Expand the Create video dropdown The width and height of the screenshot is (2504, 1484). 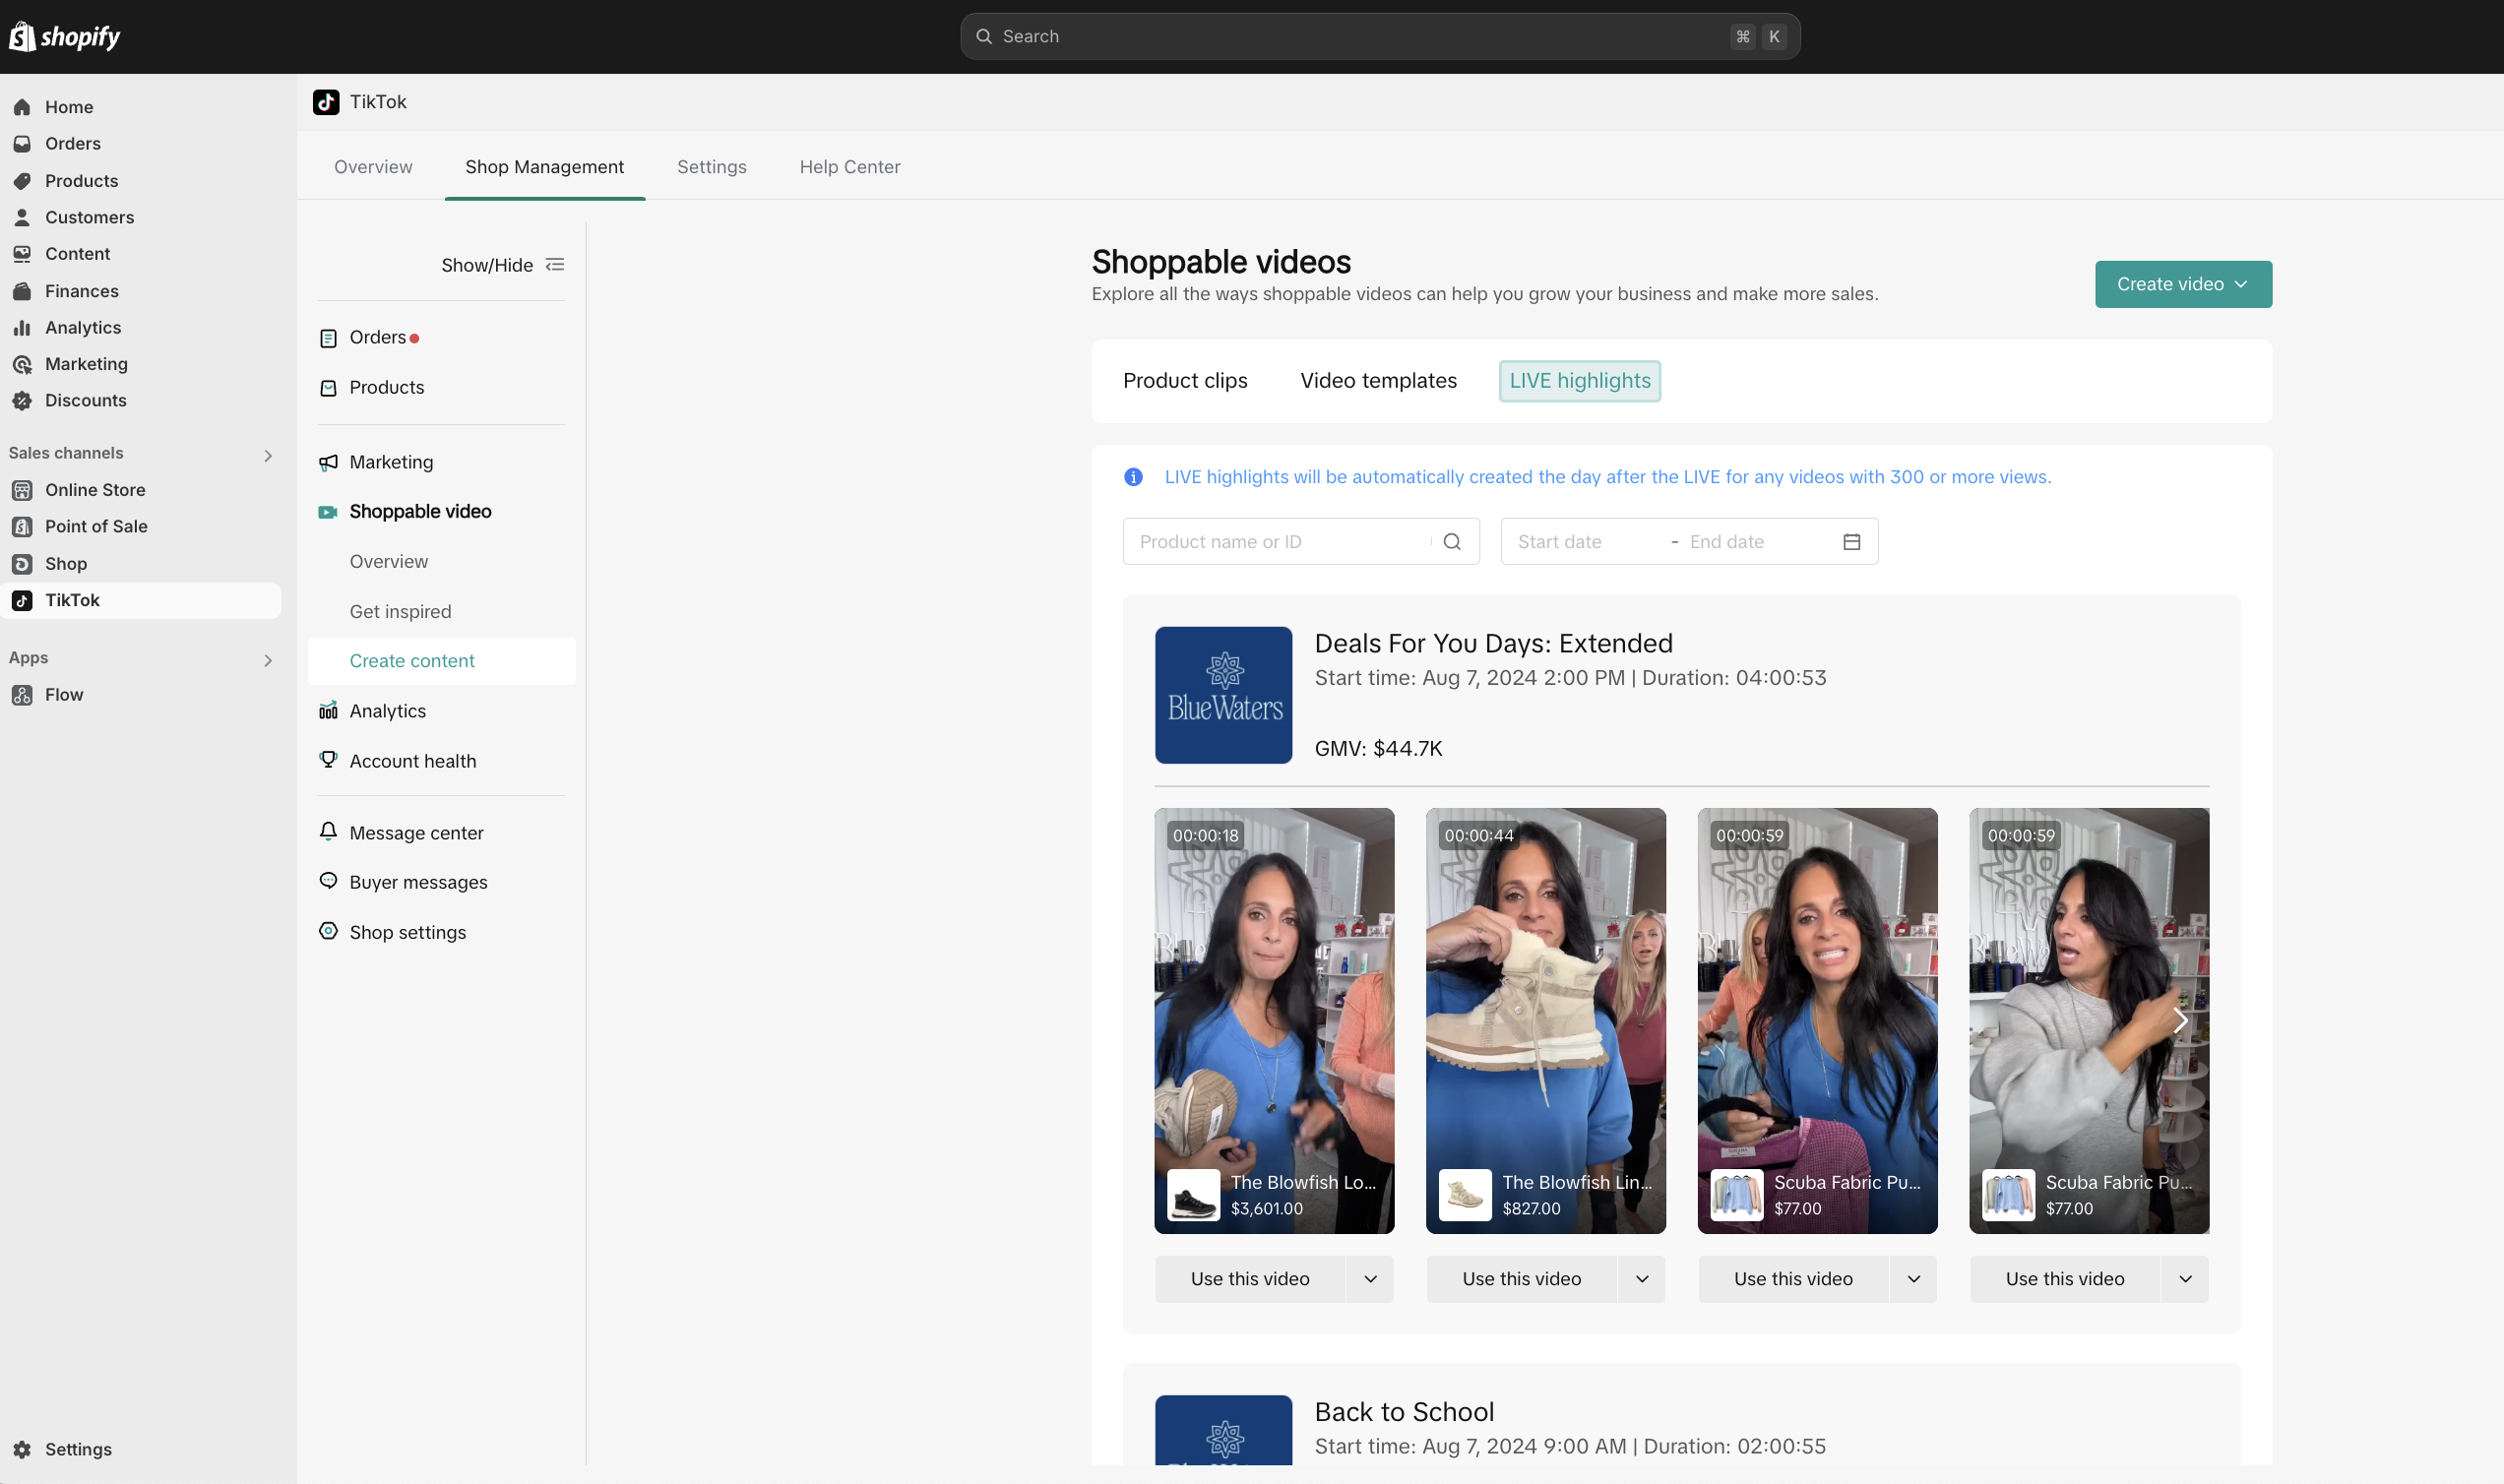[2183, 284]
